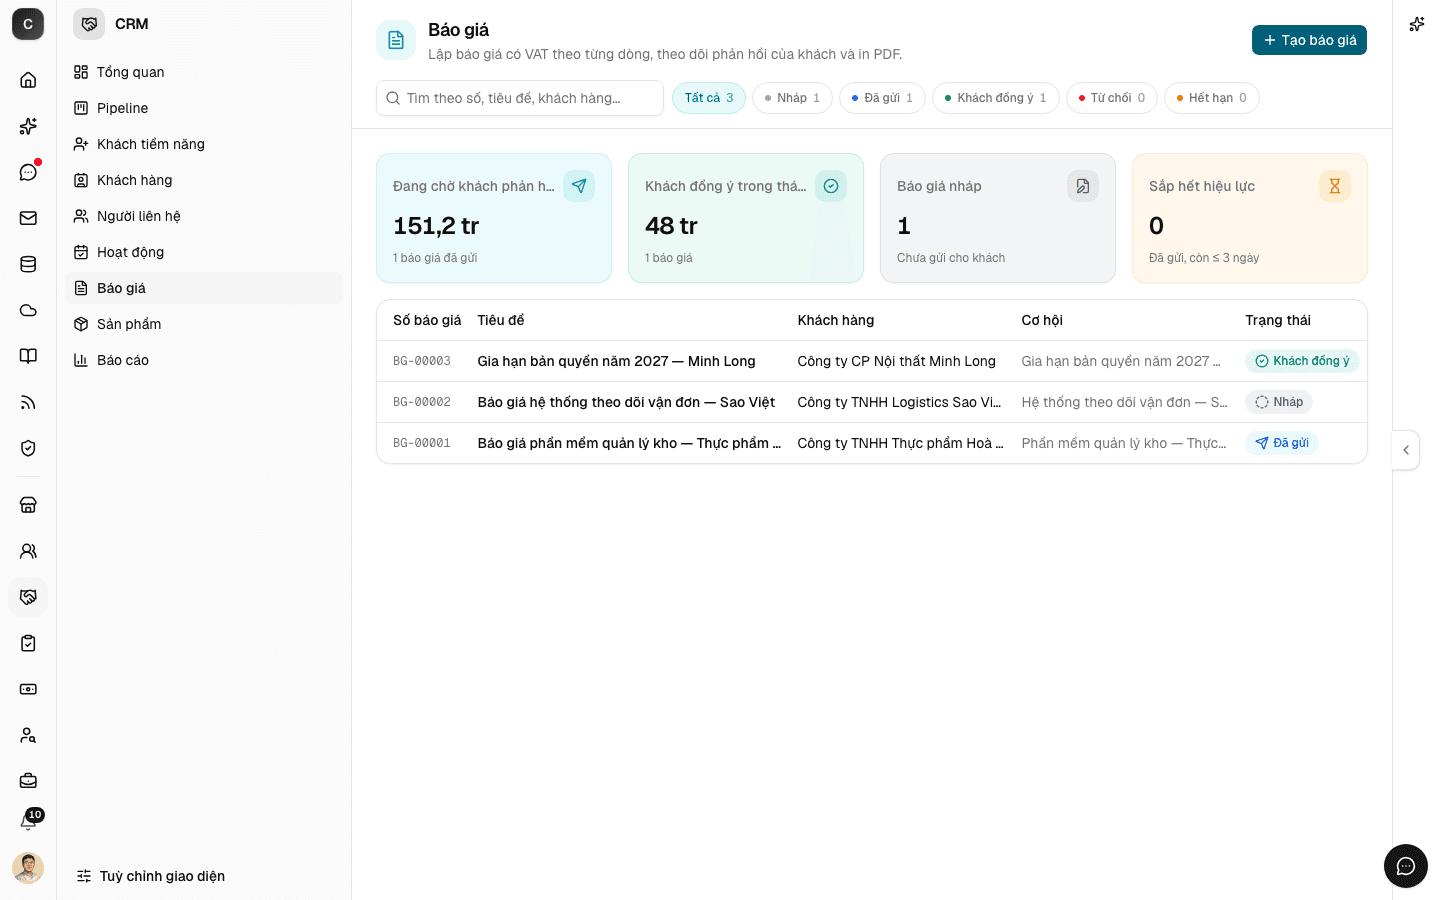The width and height of the screenshot is (1440, 900).
Task: Go to Tổng quan in CRM menu
Action: coord(204,72)
